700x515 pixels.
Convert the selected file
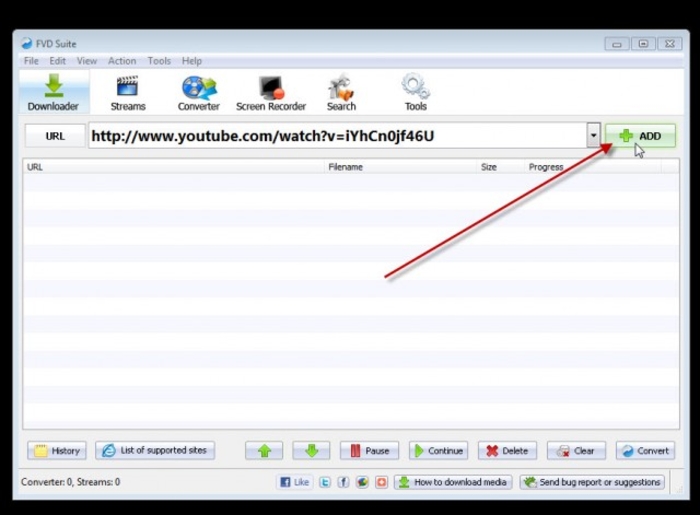click(x=646, y=451)
